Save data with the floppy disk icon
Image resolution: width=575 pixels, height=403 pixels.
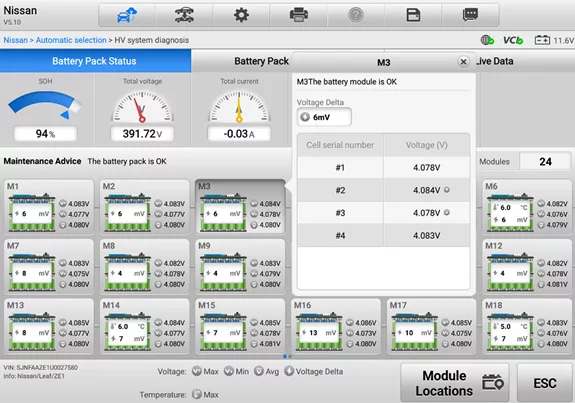pyautogui.click(x=413, y=15)
